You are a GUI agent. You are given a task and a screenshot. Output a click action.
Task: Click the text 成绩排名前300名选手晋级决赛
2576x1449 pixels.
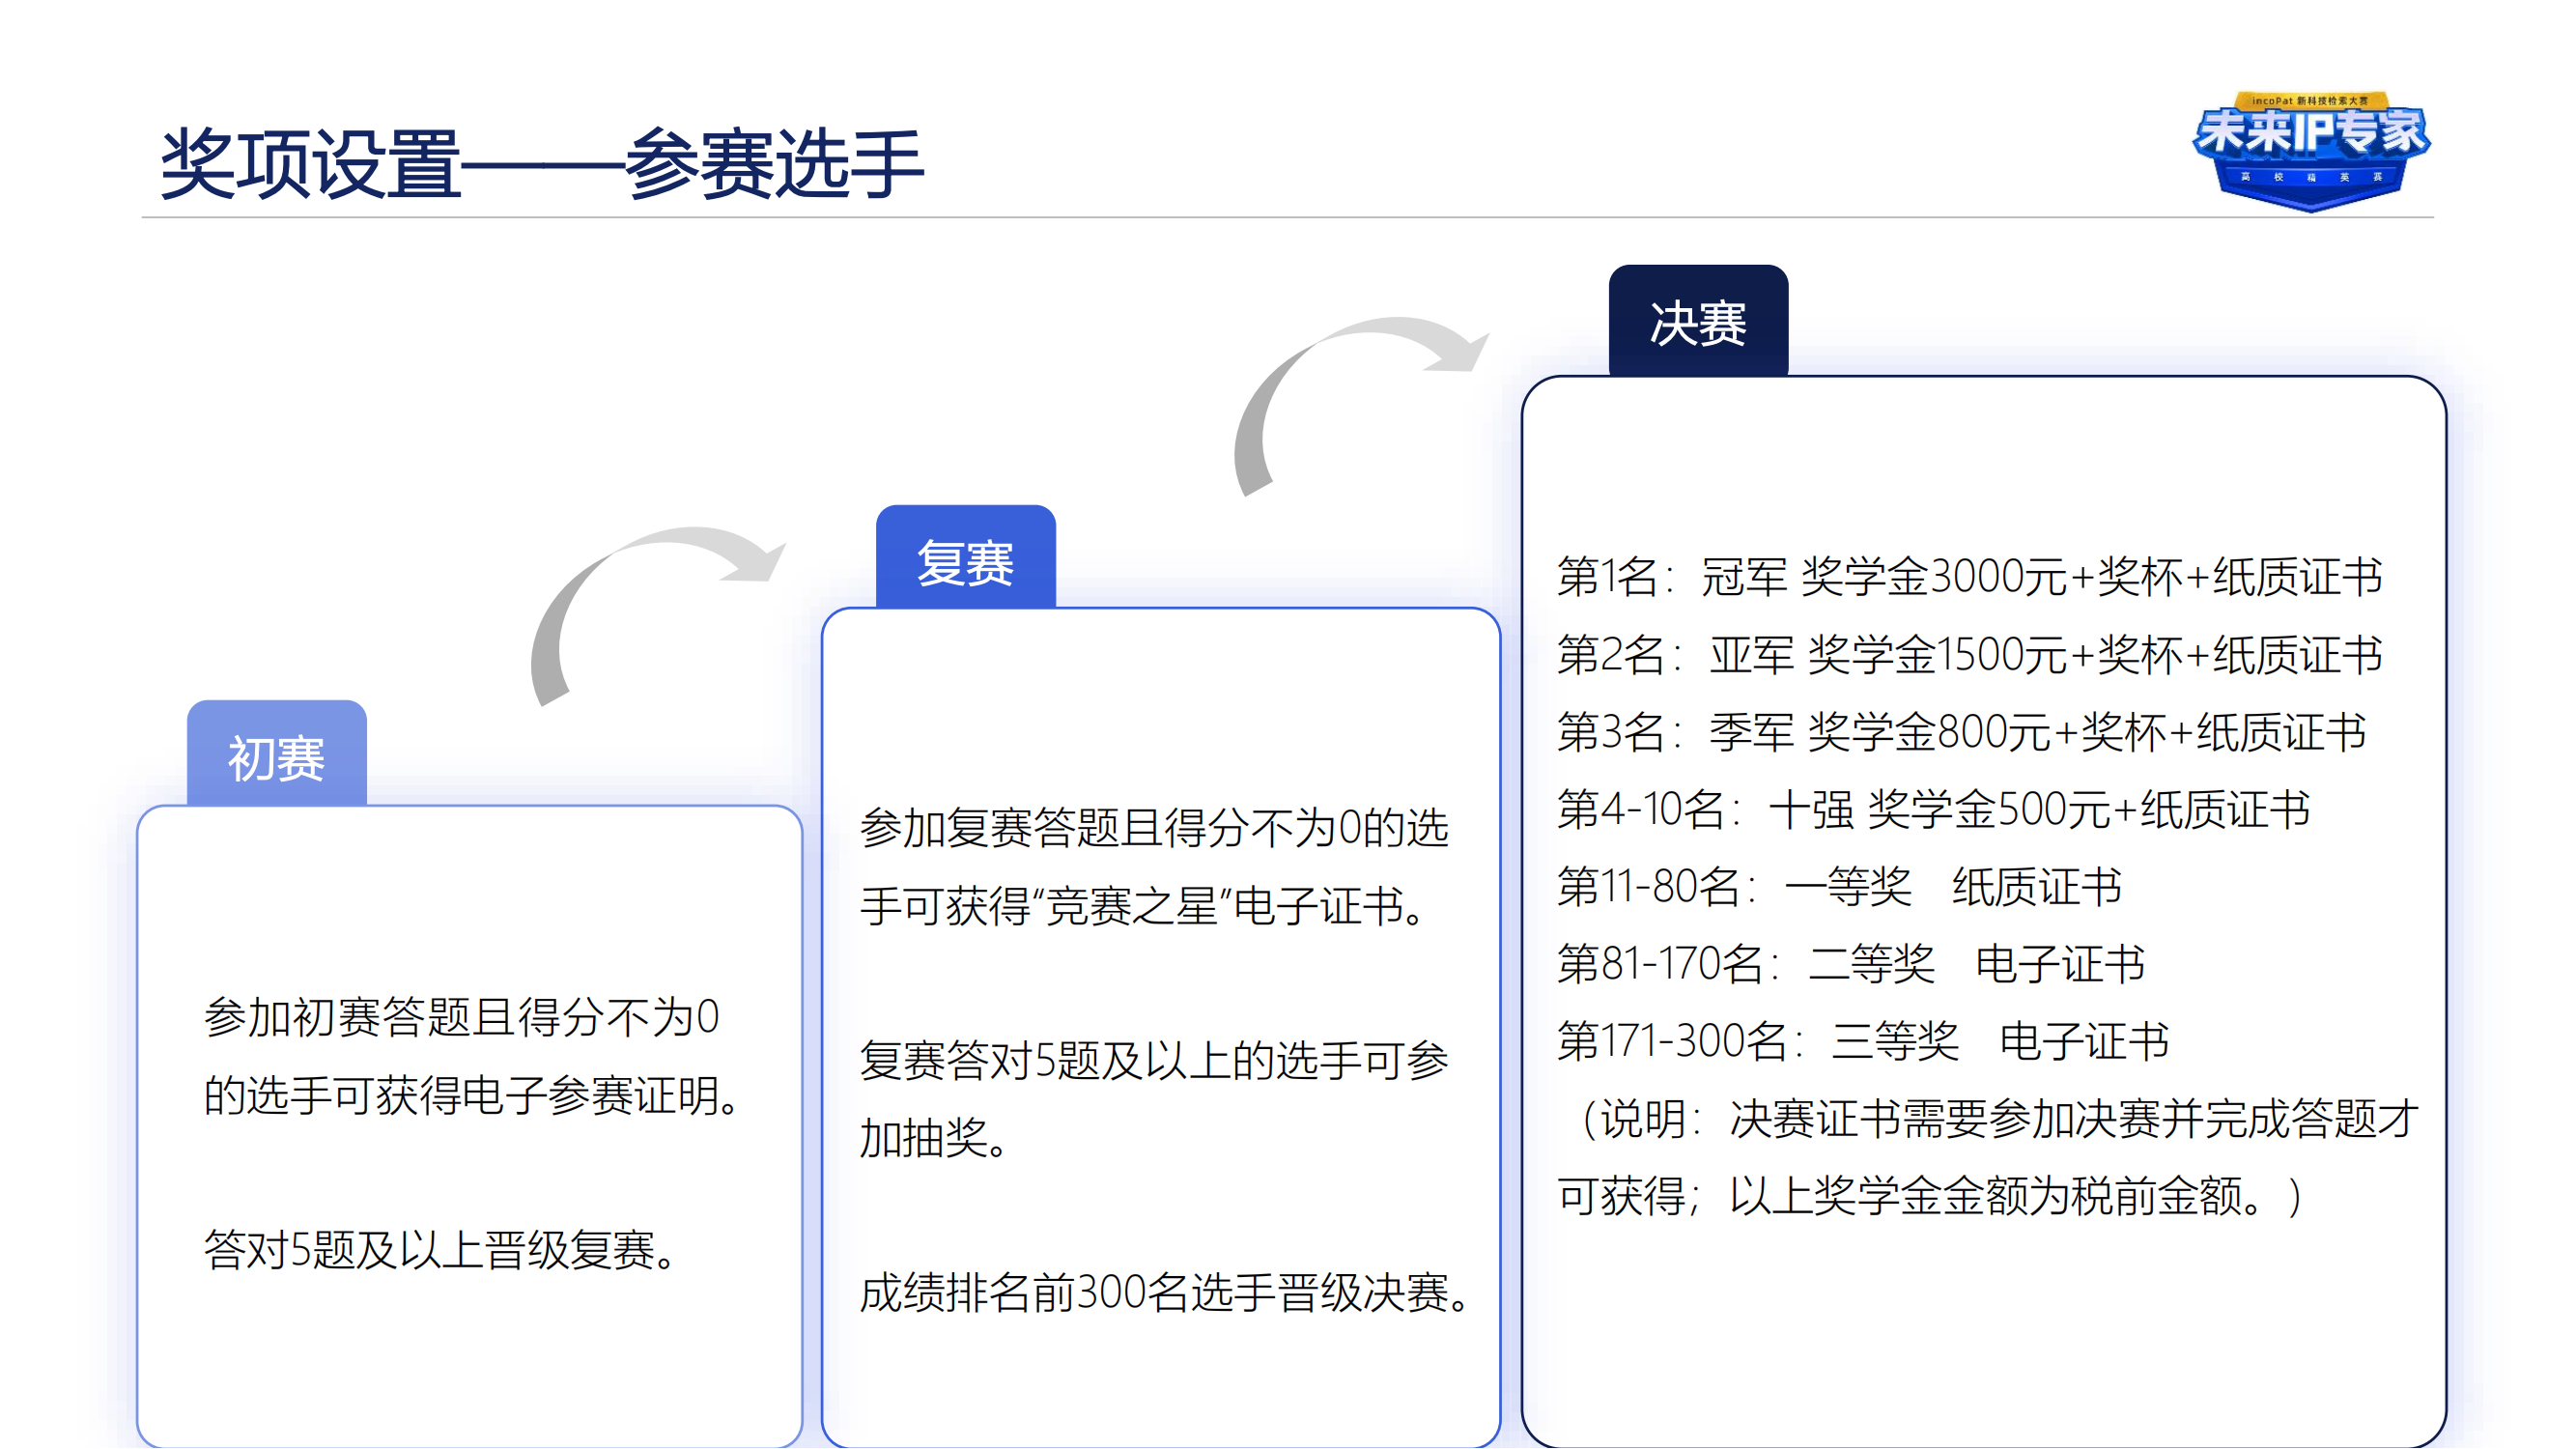[1165, 1294]
